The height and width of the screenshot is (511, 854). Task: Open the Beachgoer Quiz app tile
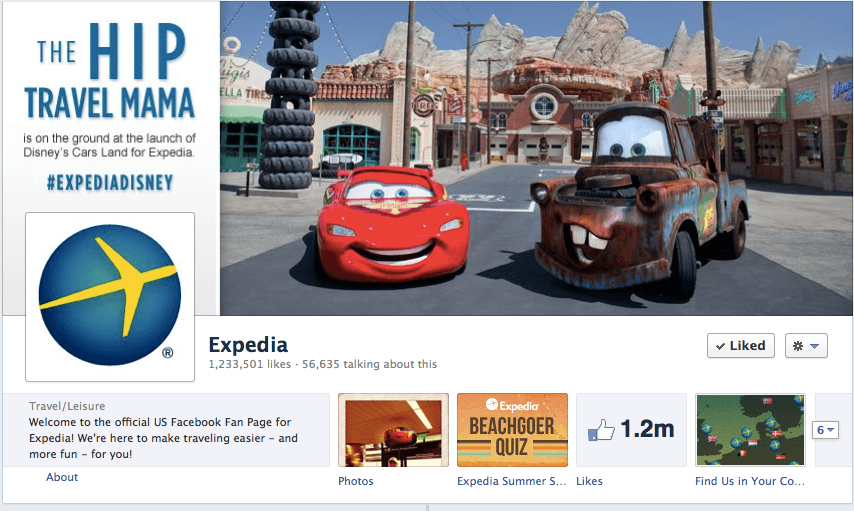512,430
